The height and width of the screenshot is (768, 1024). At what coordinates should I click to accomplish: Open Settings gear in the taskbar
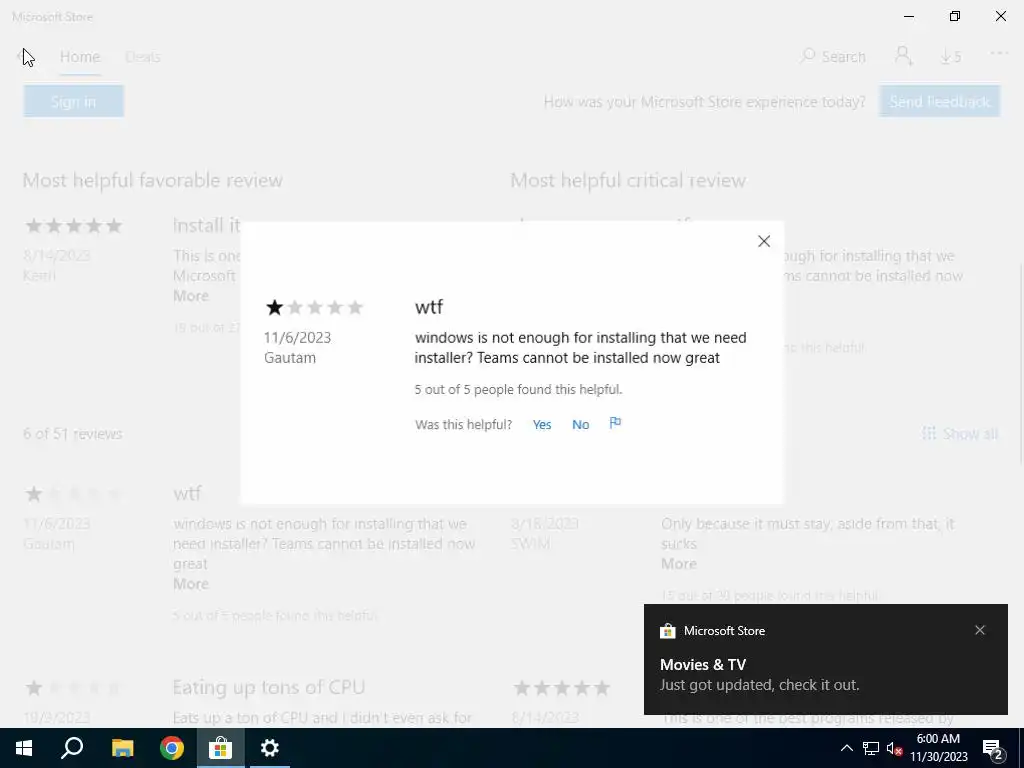270,748
